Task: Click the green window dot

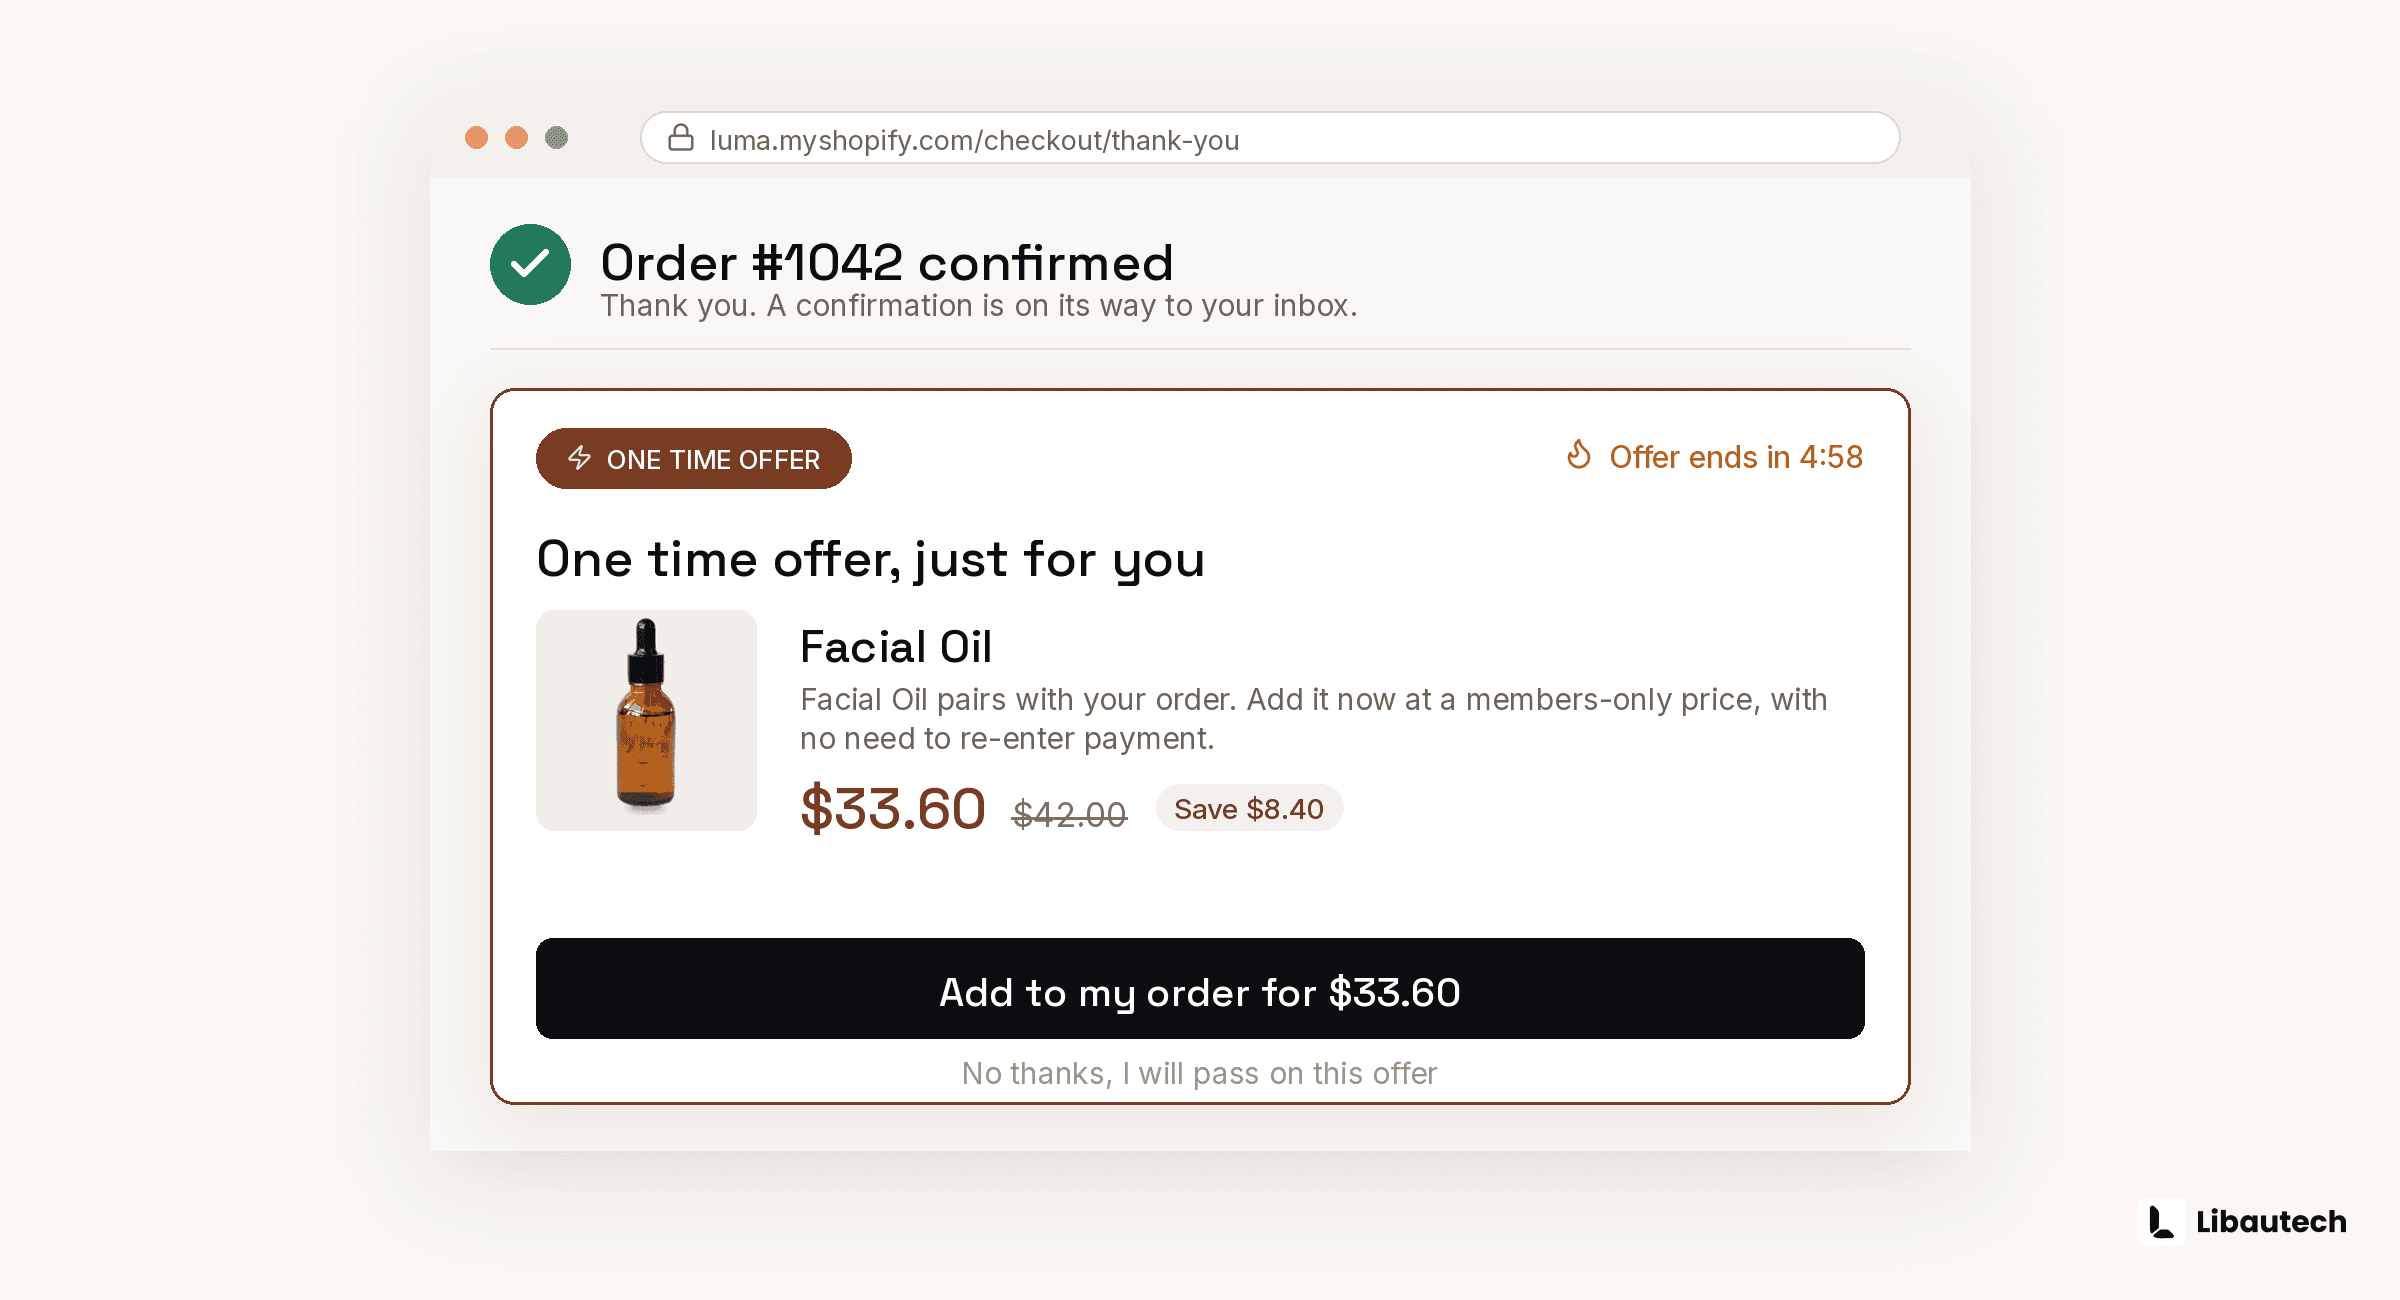Action: (556, 137)
